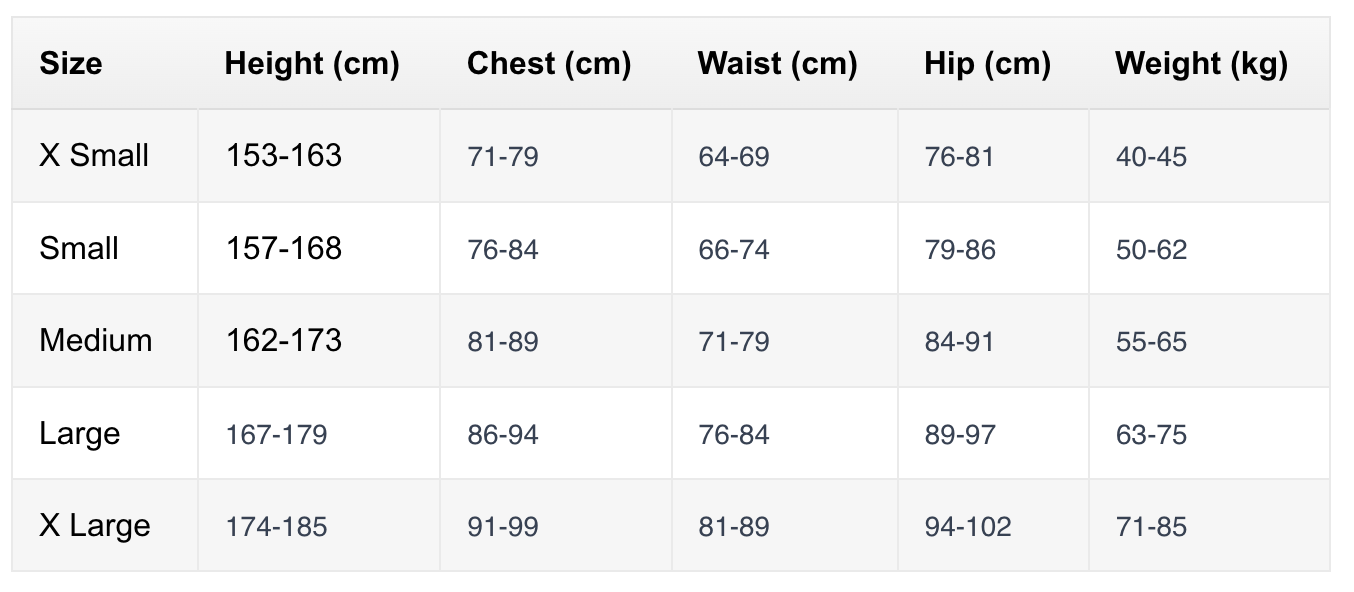Screen dimensions: 1354x592
Task: Click the Size column header
Action: point(71,64)
